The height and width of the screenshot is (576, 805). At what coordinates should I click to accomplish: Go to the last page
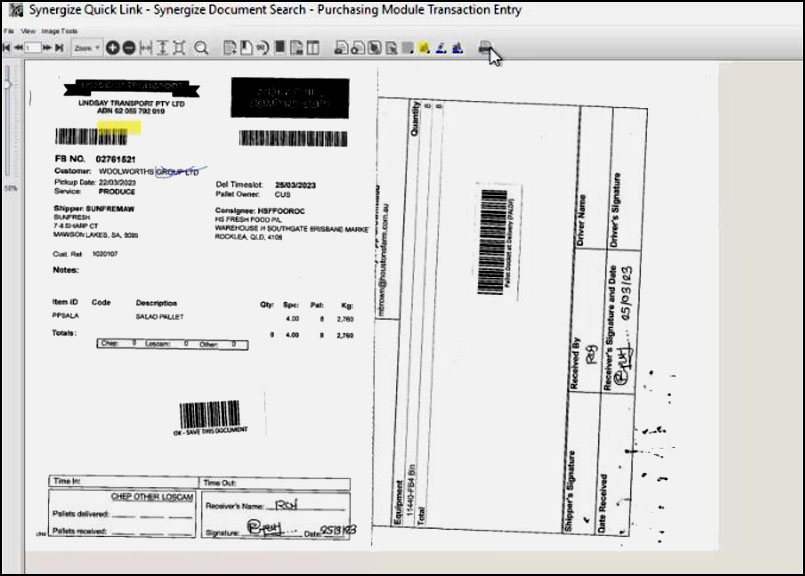tap(59, 47)
